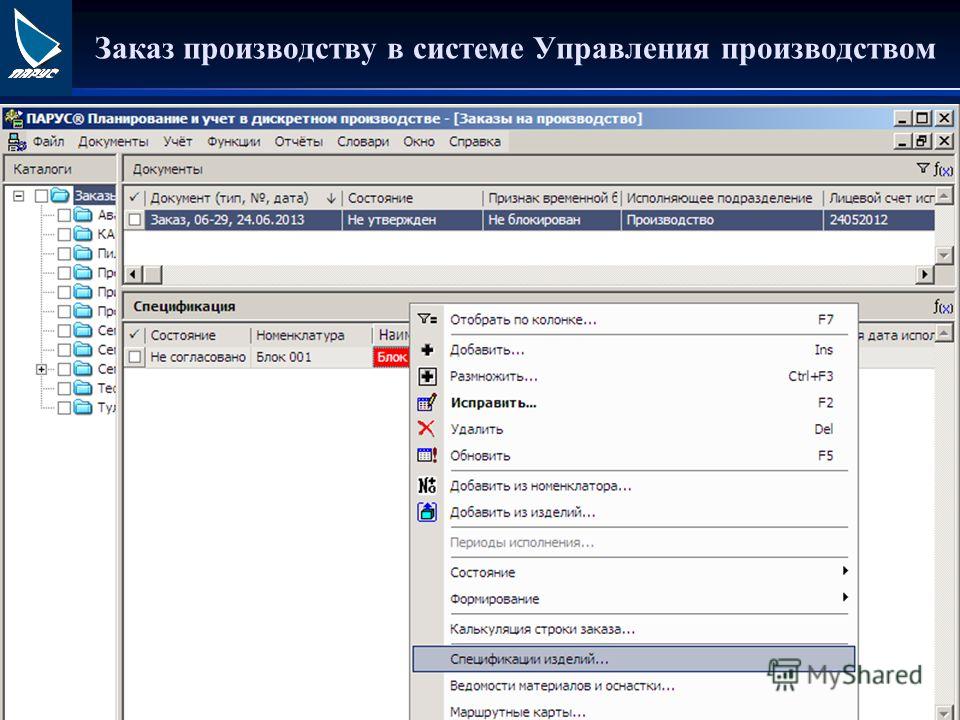Open the Документы menu in the menu bar
The image size is (960, 720).
click(x=113, y=141)
